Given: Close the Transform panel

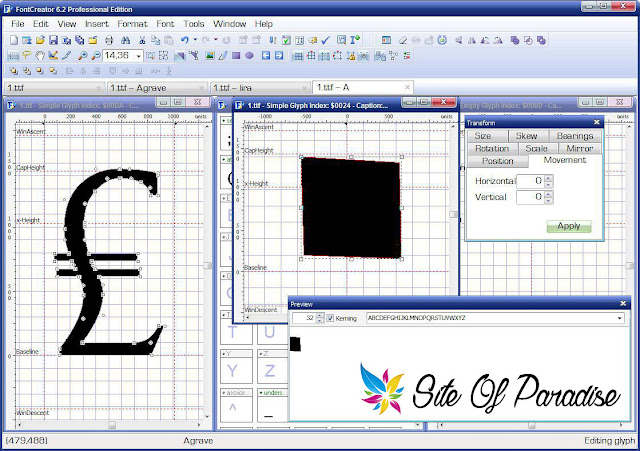Looking at the screenshot, I should coord(597,122).
